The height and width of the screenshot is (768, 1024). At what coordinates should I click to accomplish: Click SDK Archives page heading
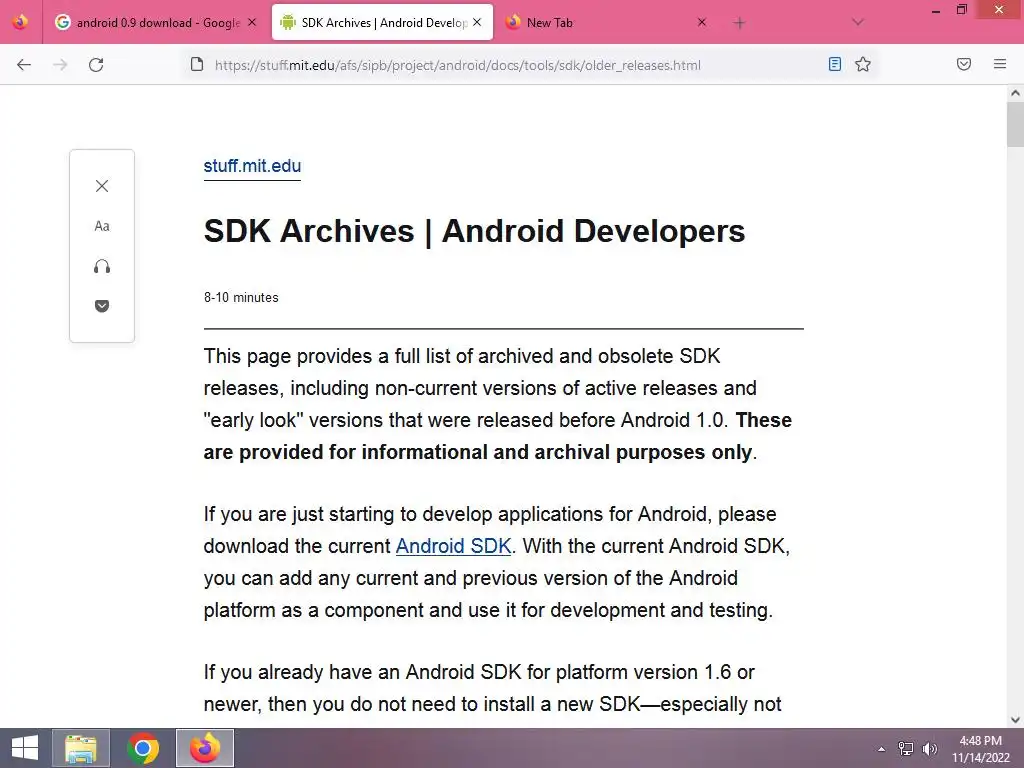click(474, 231)
